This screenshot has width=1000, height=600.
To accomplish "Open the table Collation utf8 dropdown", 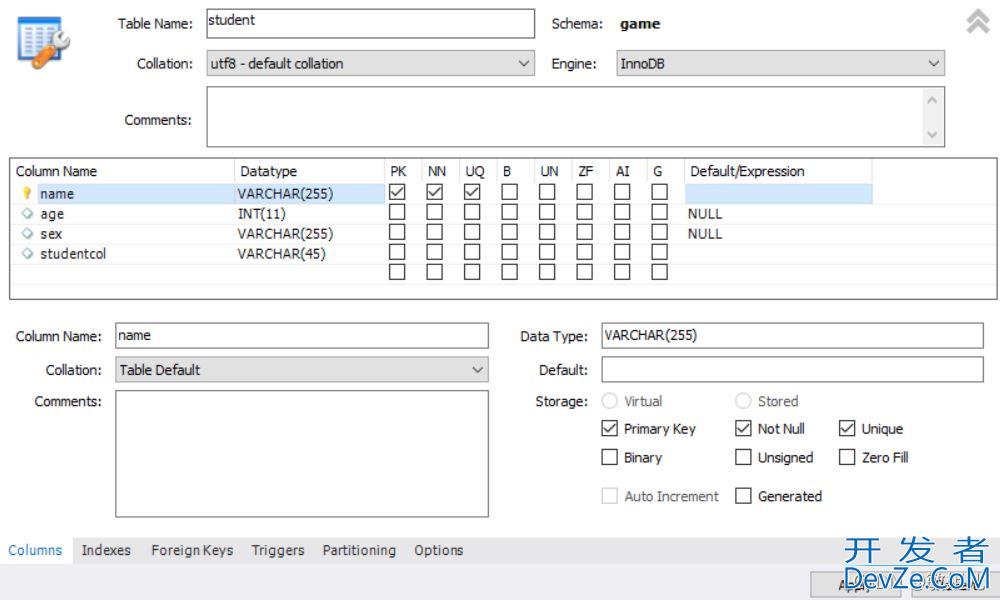I will (x=370, y=63).
